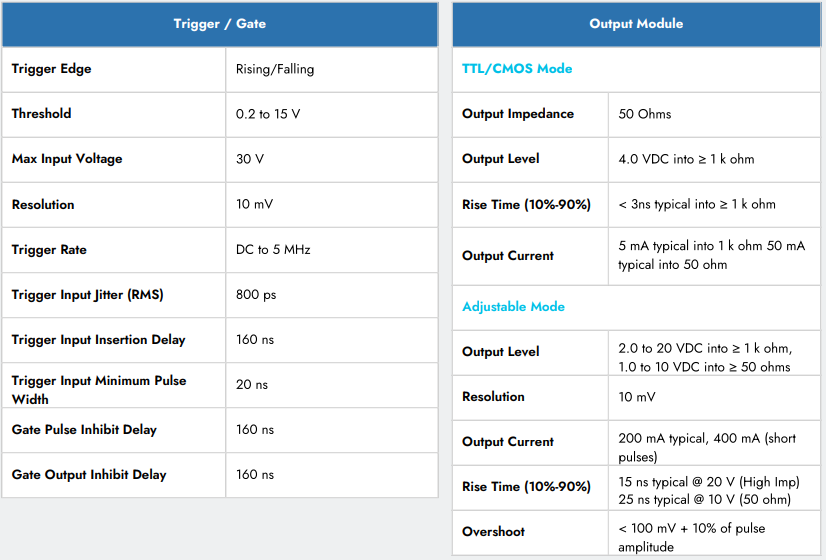The height and width of the screenshot is (560, 826).
Task: Select the 4.0 VDC output level value
Action: pos(686,159)
